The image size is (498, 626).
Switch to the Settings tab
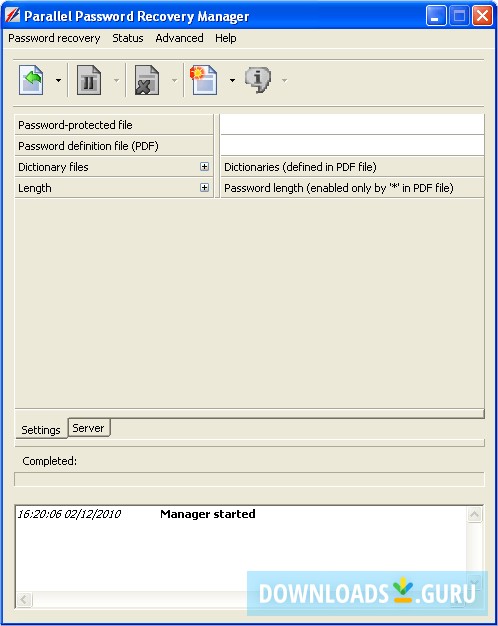pos(41,430)
